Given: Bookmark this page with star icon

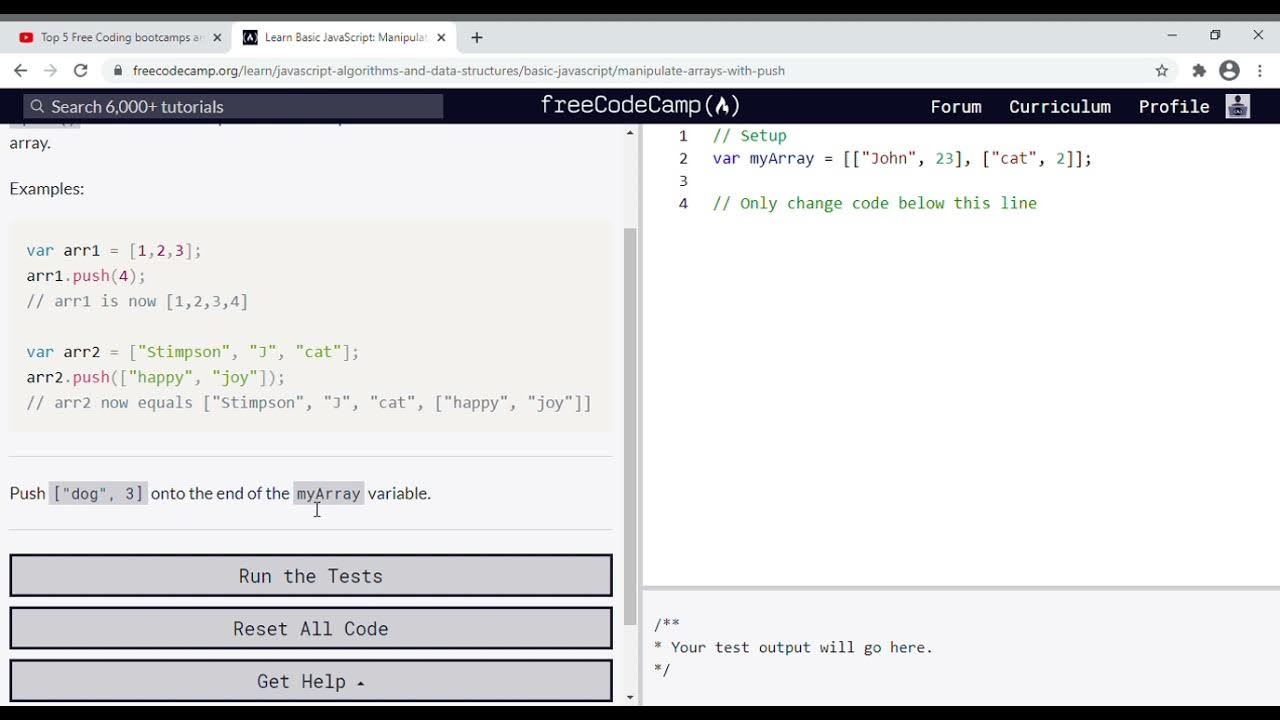Looking at the screenshot, I should (x=1162, y=70).
